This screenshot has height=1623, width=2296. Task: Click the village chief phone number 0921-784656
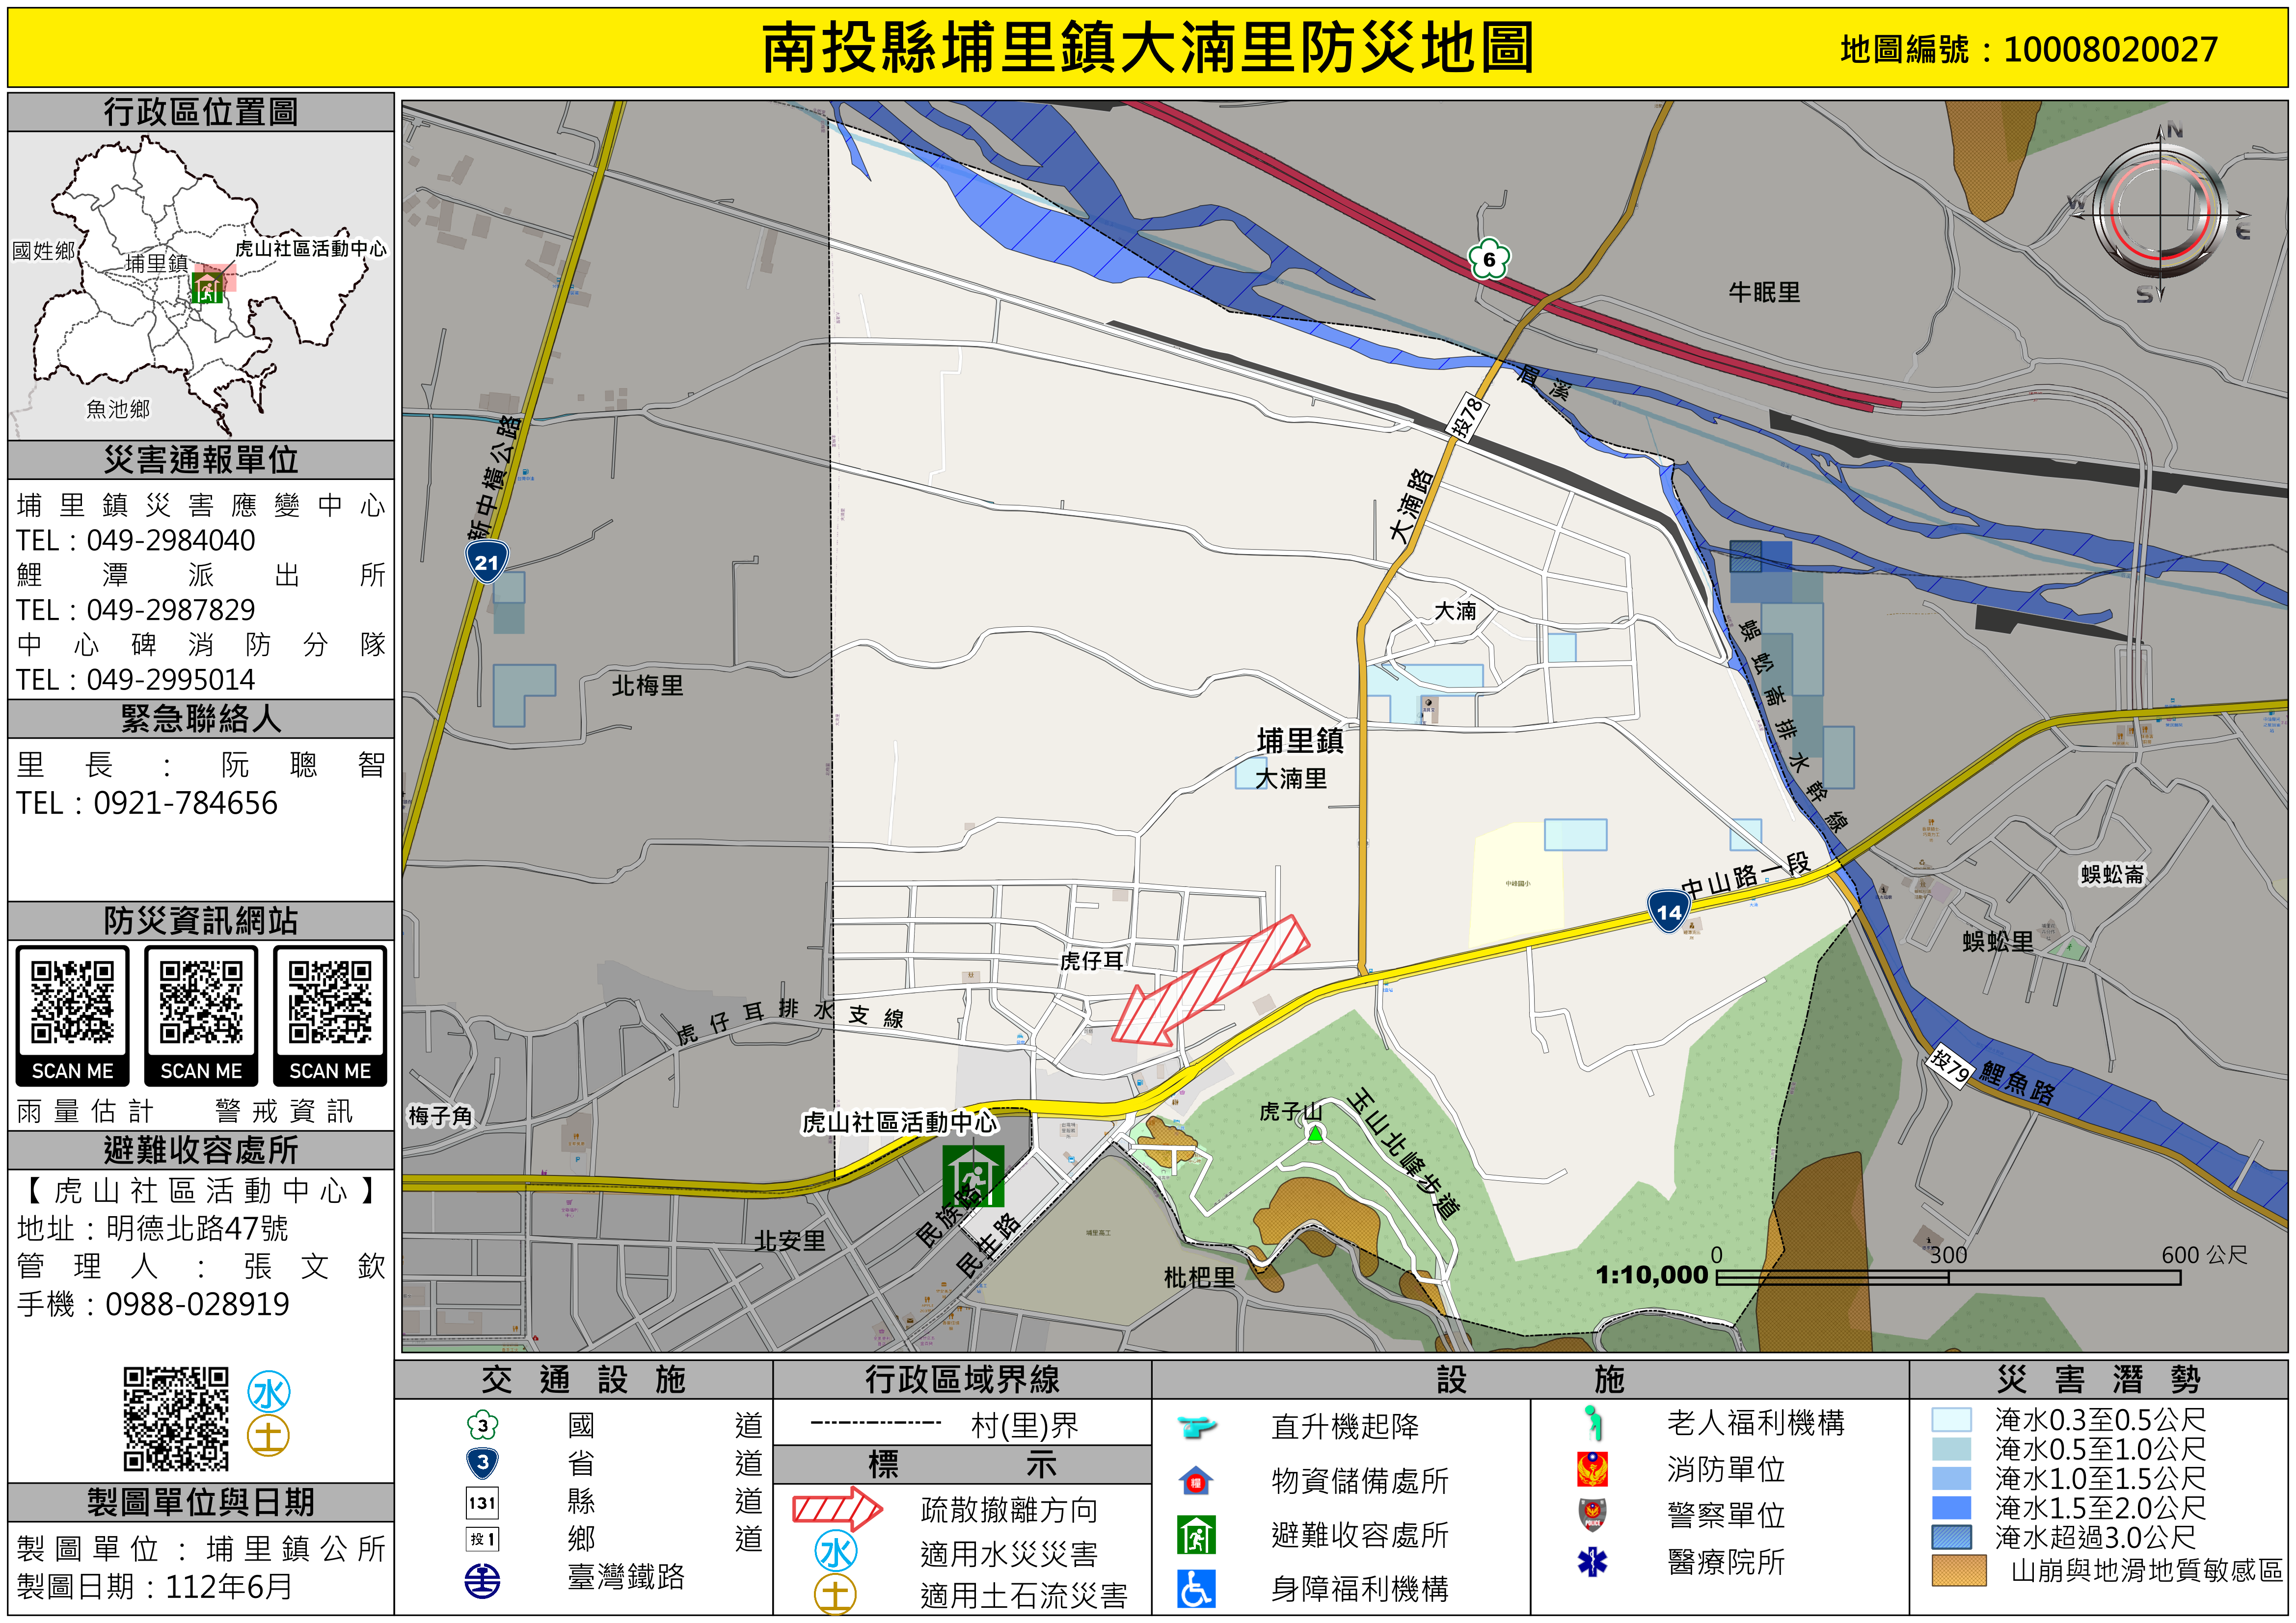[185, 803]
